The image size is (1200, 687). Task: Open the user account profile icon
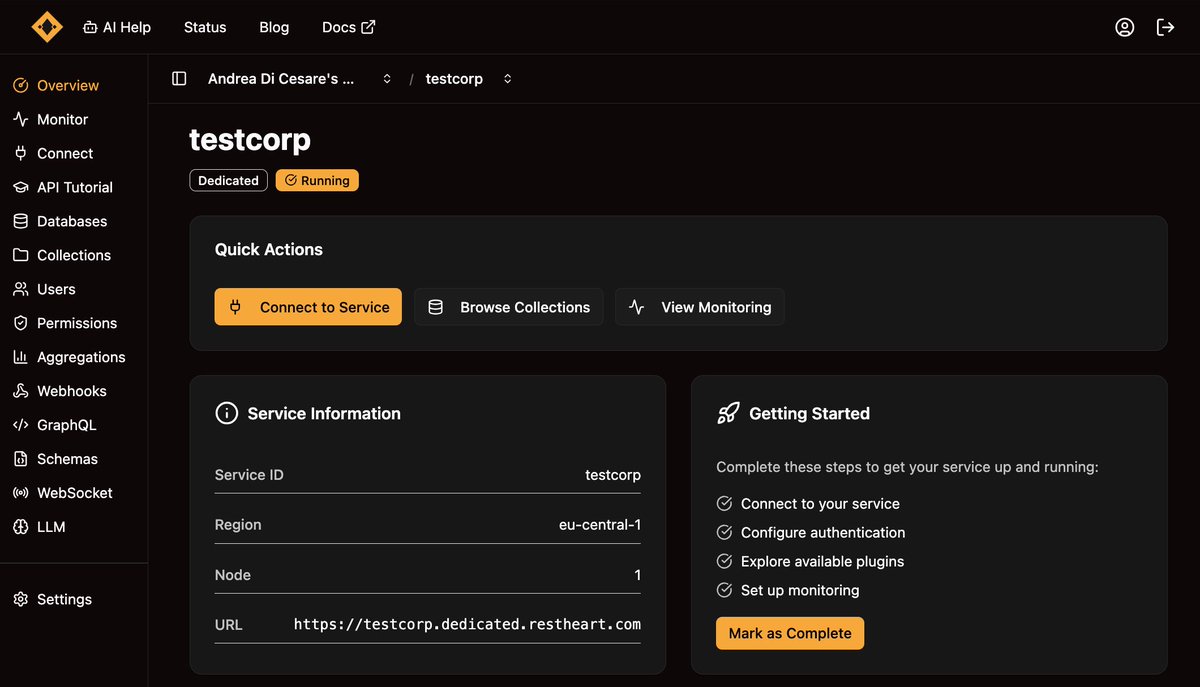[x=1125, y=27]
